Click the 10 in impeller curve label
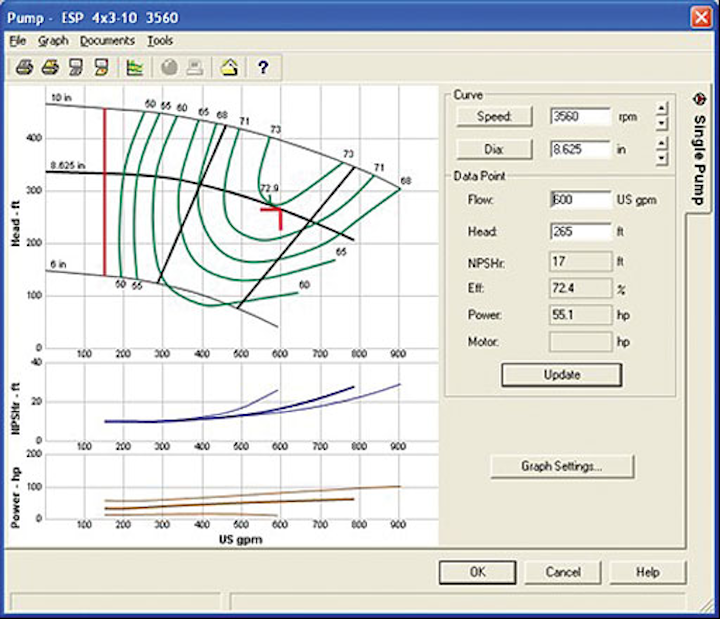This screenshot has height=619, width=720. coord(61,97)
